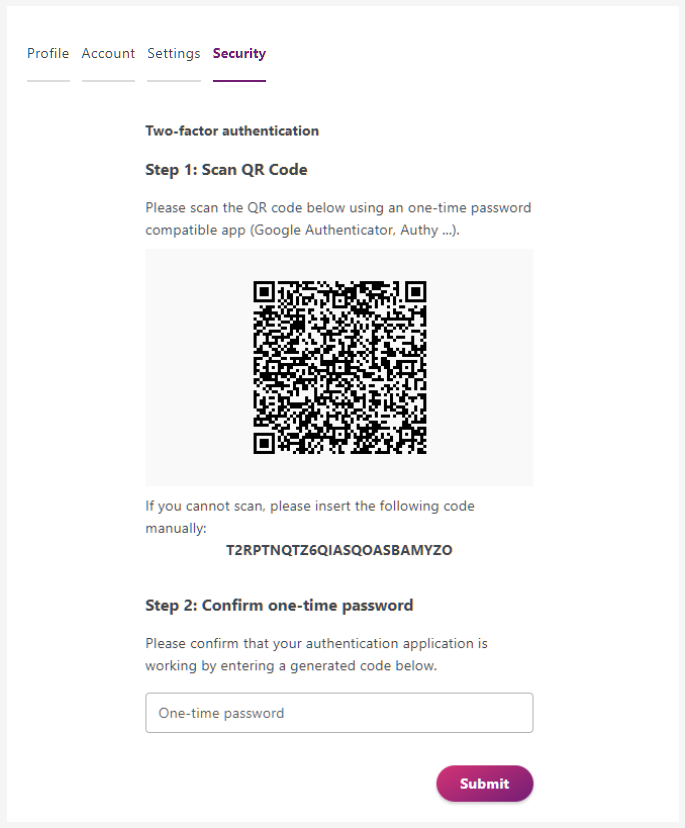
Task: Select the Security tab
Action: tap(239, 54)
